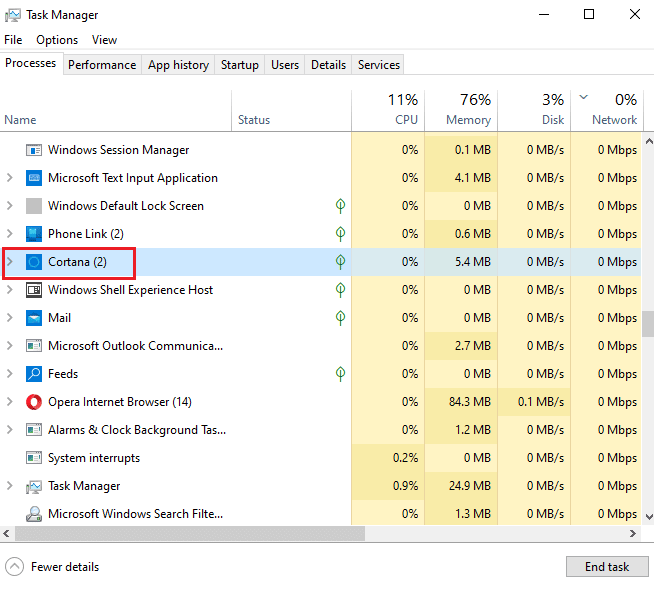Select the Processes tab

(31, 63)
